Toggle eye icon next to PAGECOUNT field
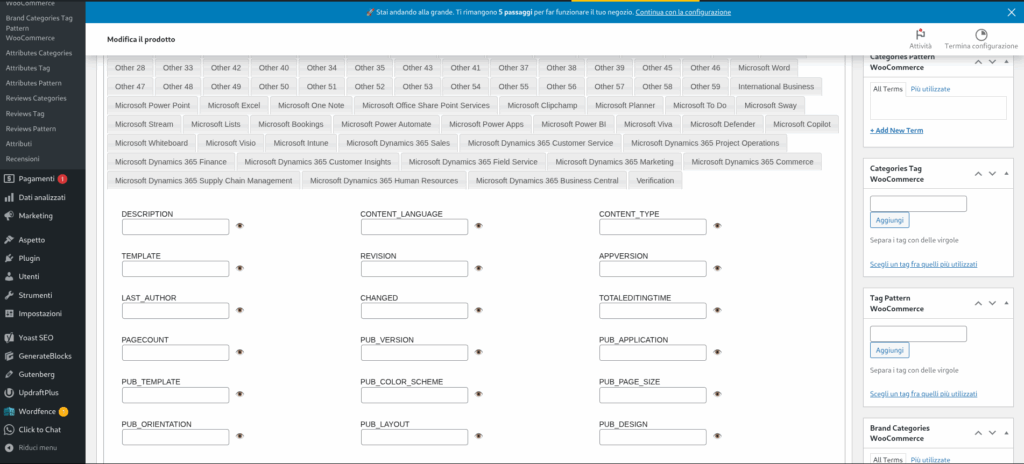The image size is (1024, 464). [x=240, y=352]
